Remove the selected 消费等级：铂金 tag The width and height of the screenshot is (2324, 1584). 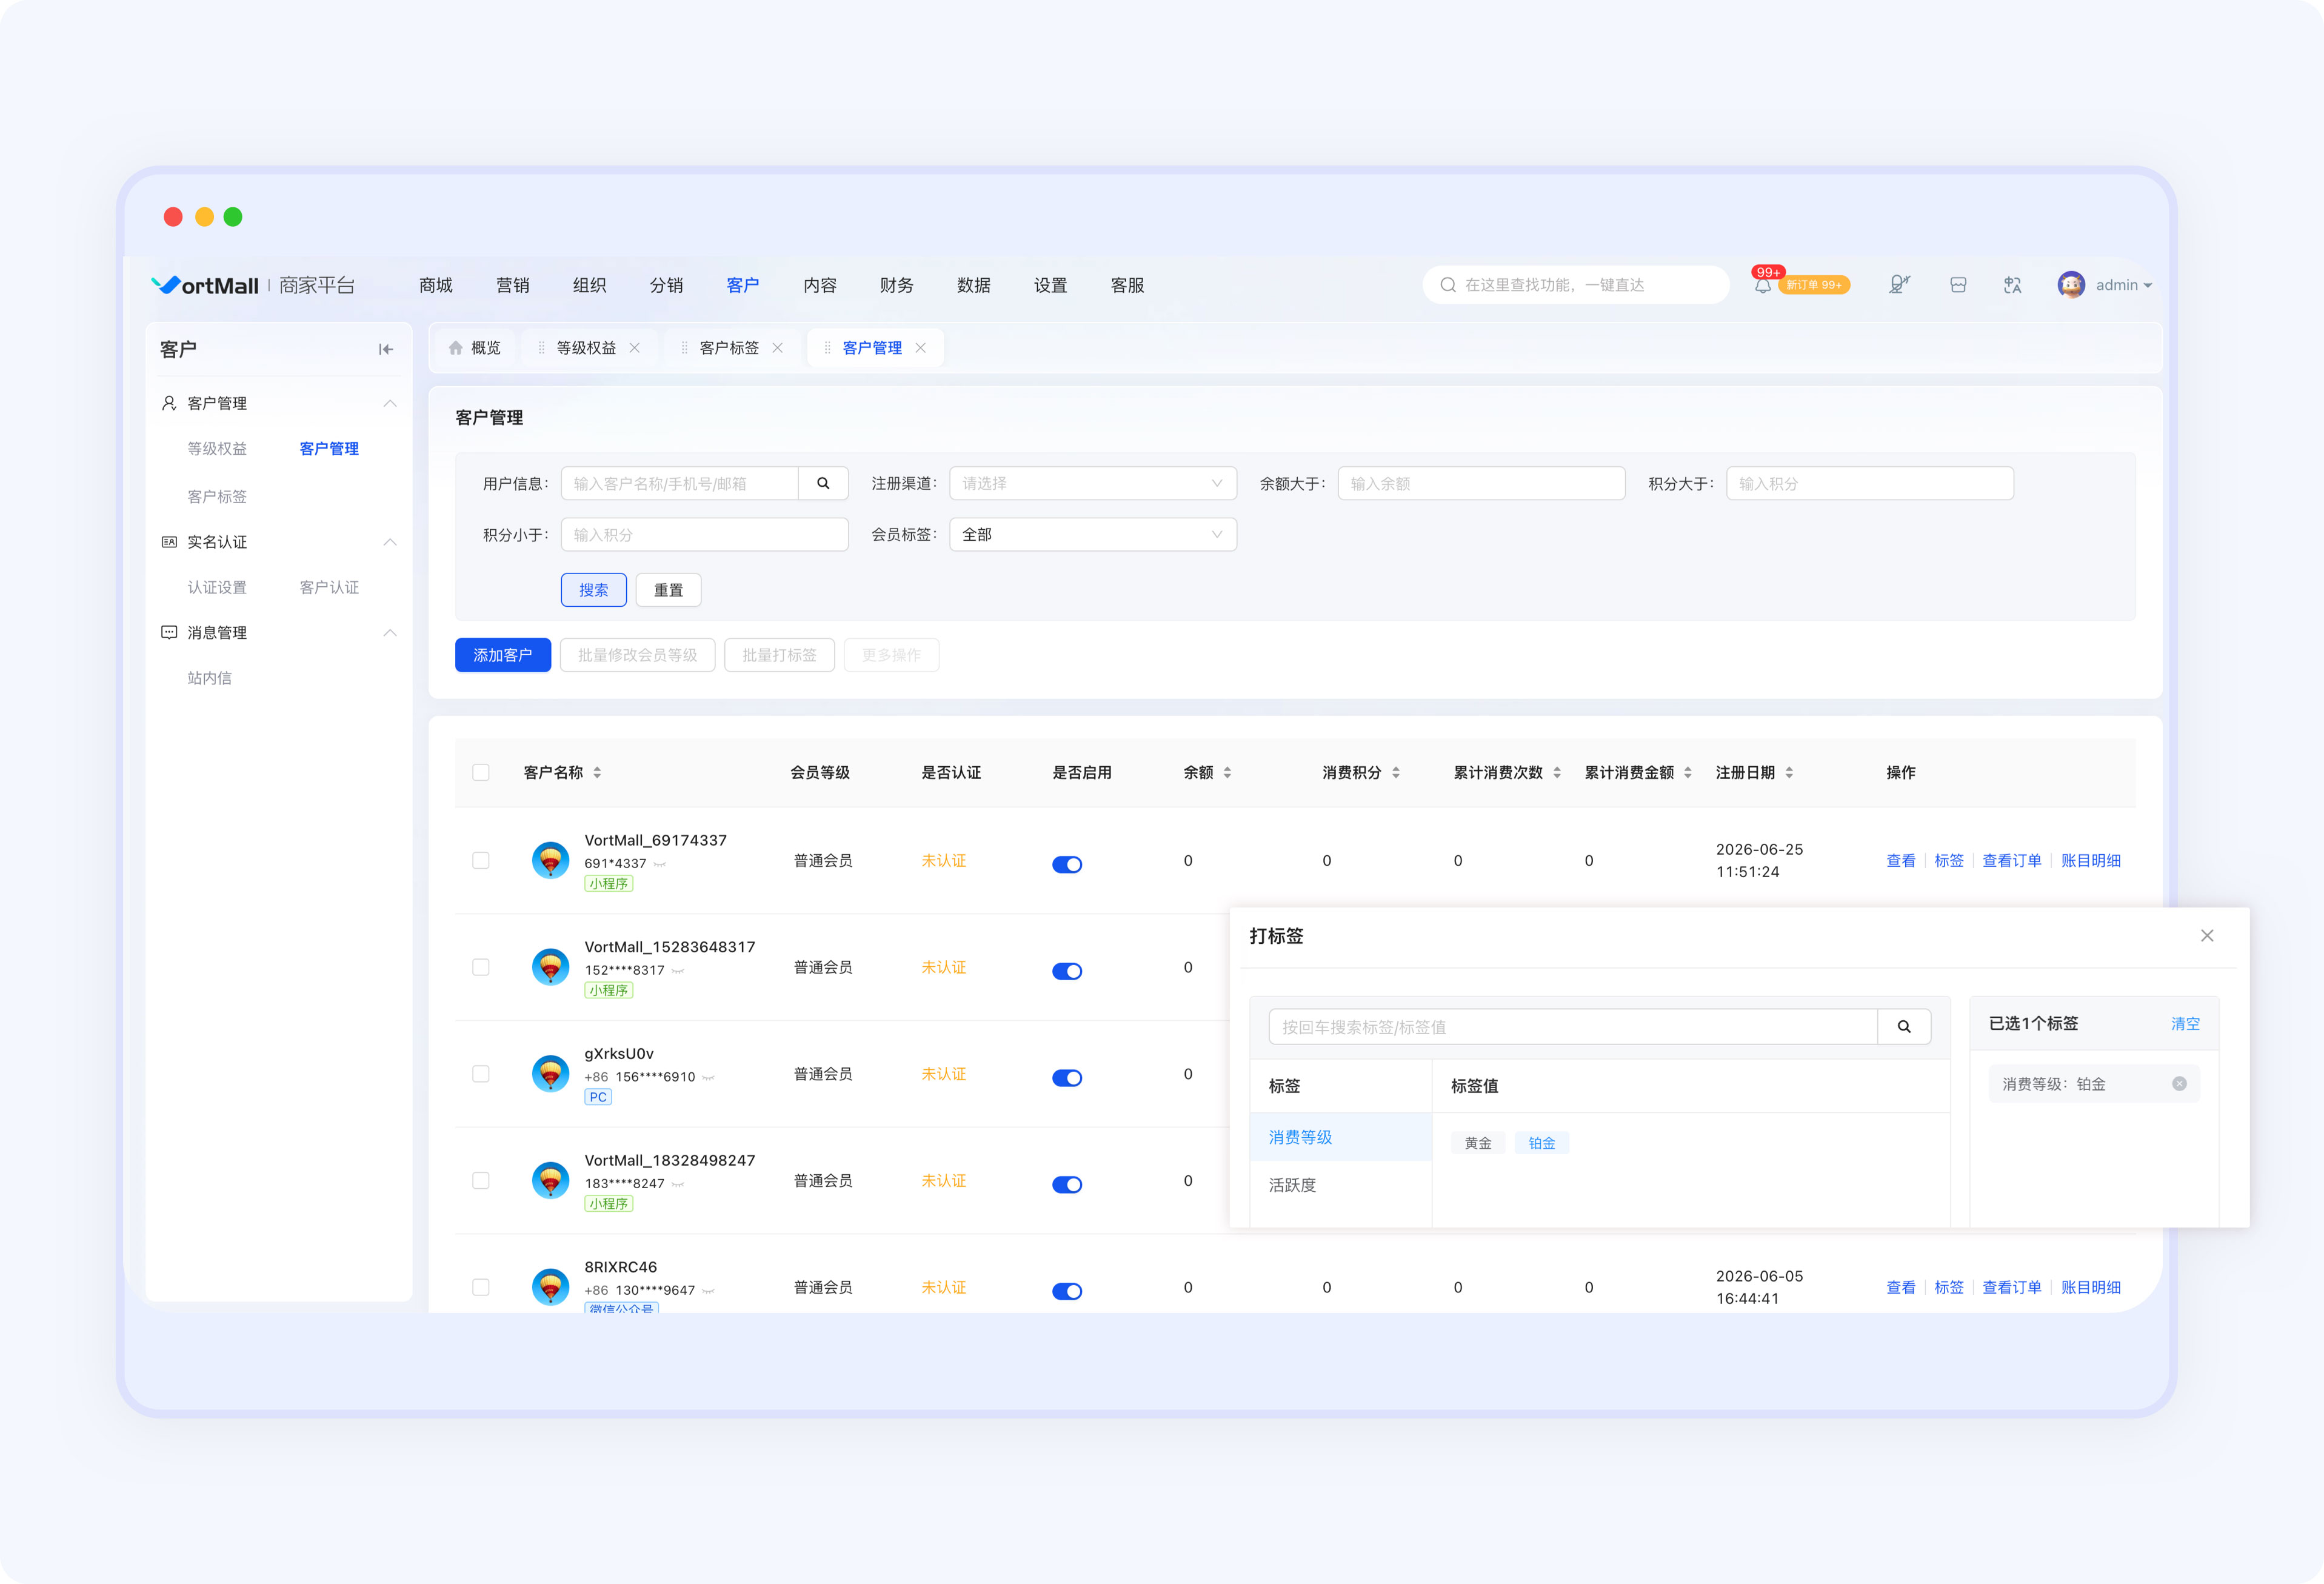(2179, 1084)
